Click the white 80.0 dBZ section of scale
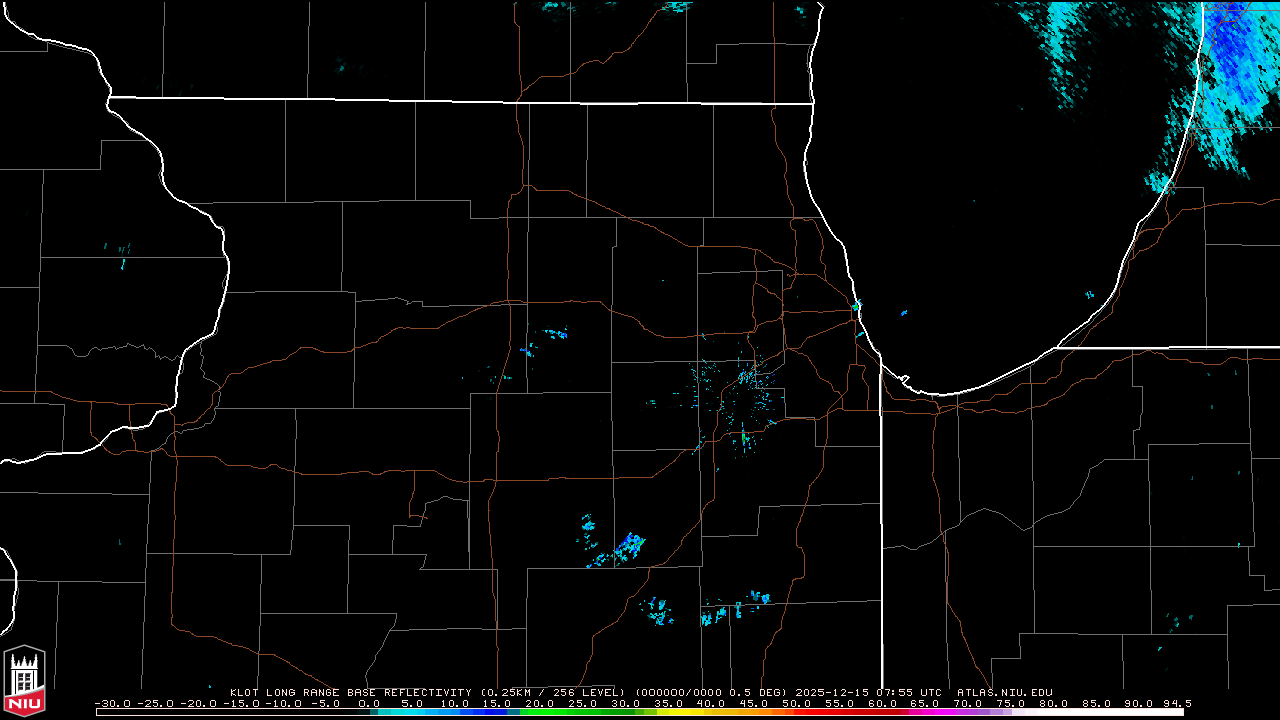1280x720 pixels. (x=1054, y=712)
